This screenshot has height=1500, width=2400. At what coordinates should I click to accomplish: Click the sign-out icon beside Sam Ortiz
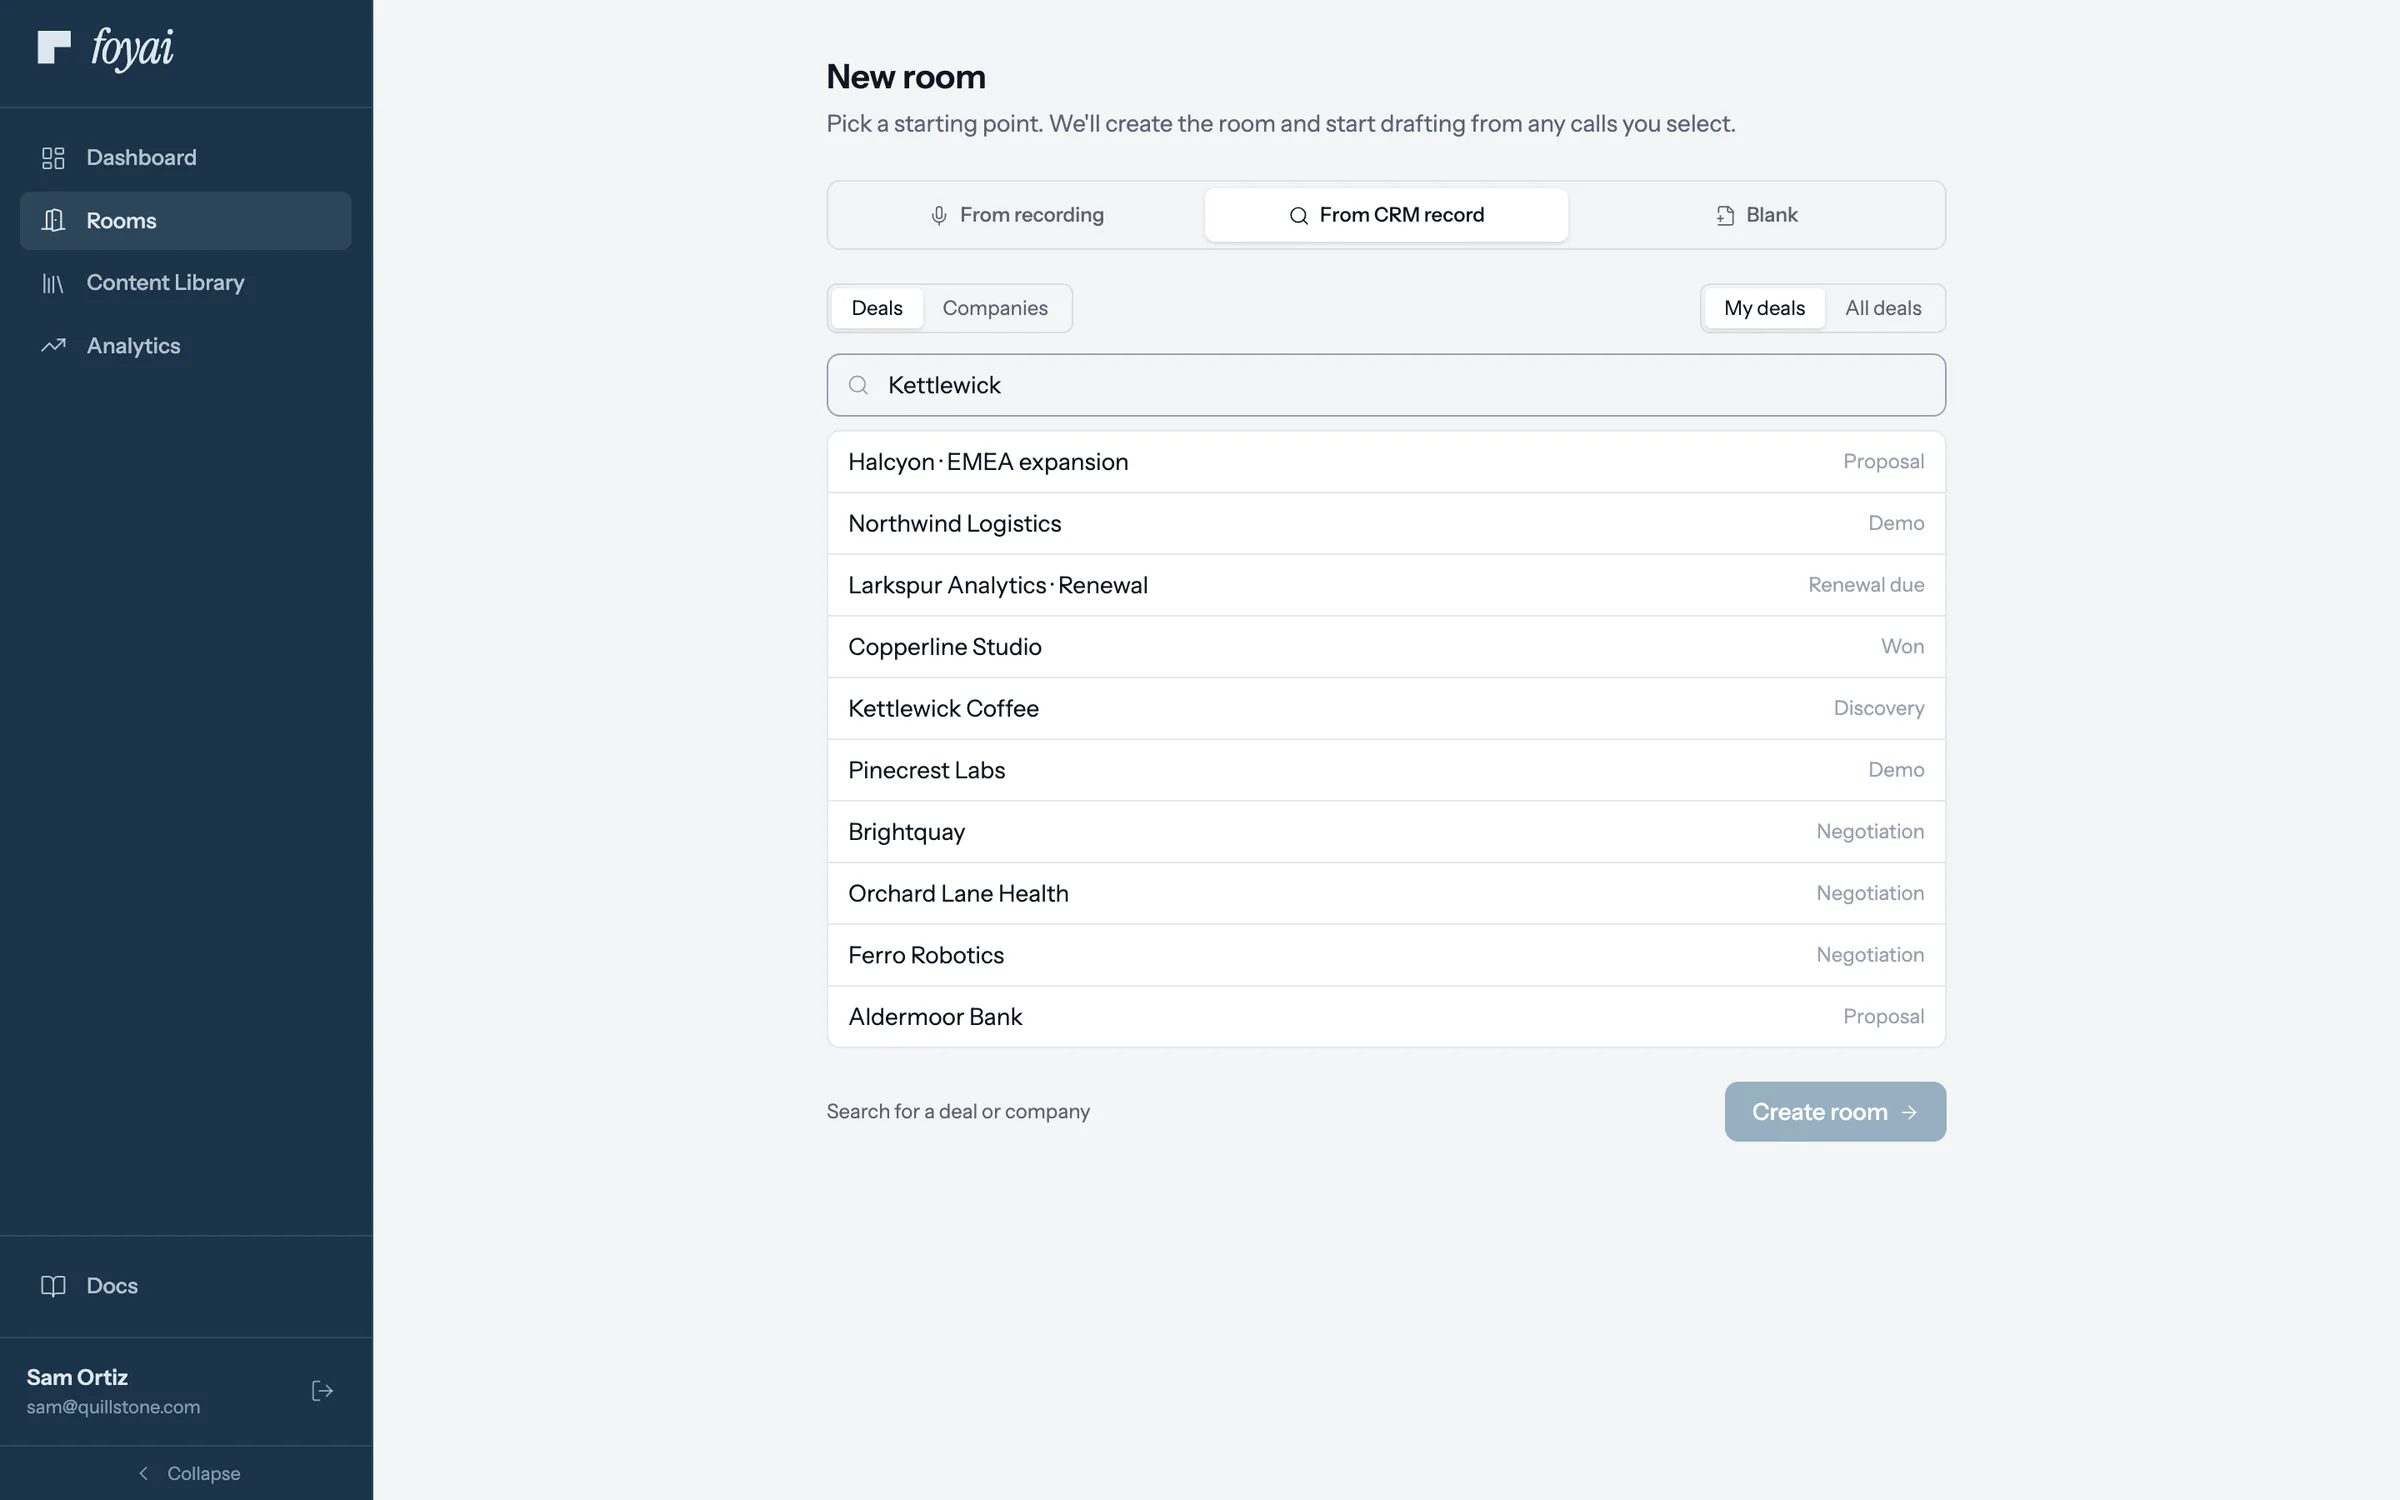point(322,1391)
